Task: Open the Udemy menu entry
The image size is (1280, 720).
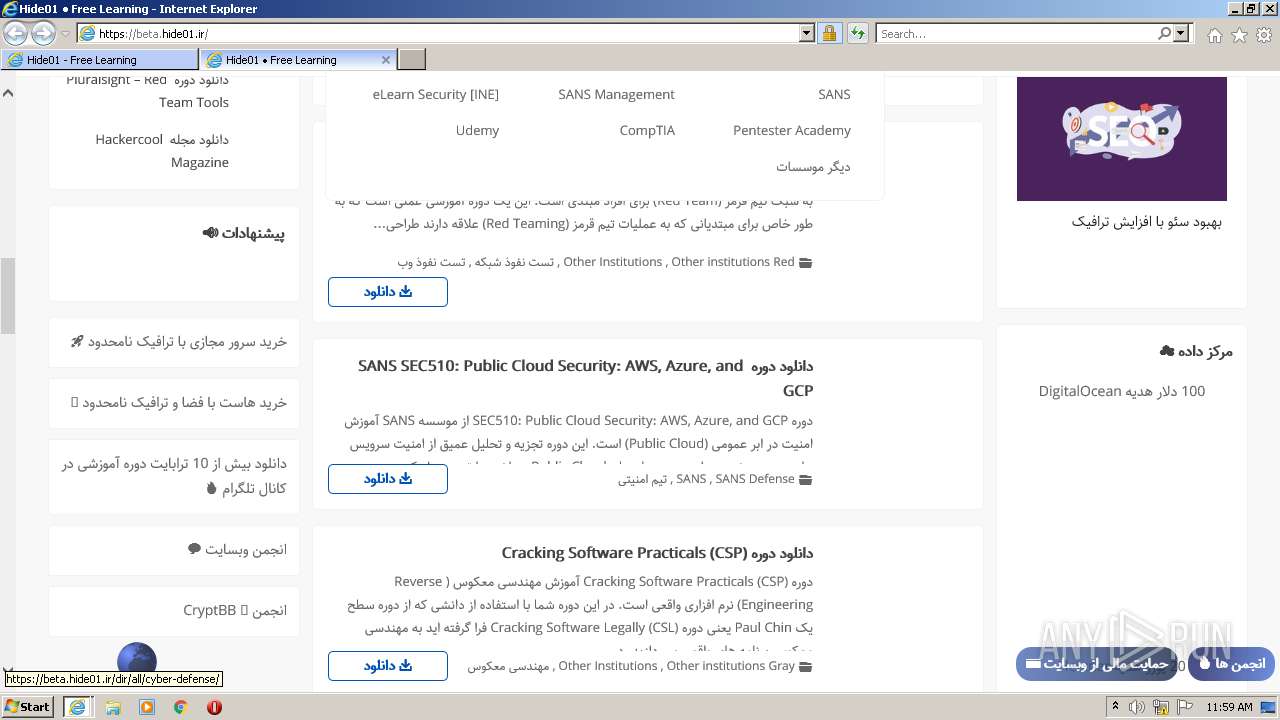Action: coord(477,130)
